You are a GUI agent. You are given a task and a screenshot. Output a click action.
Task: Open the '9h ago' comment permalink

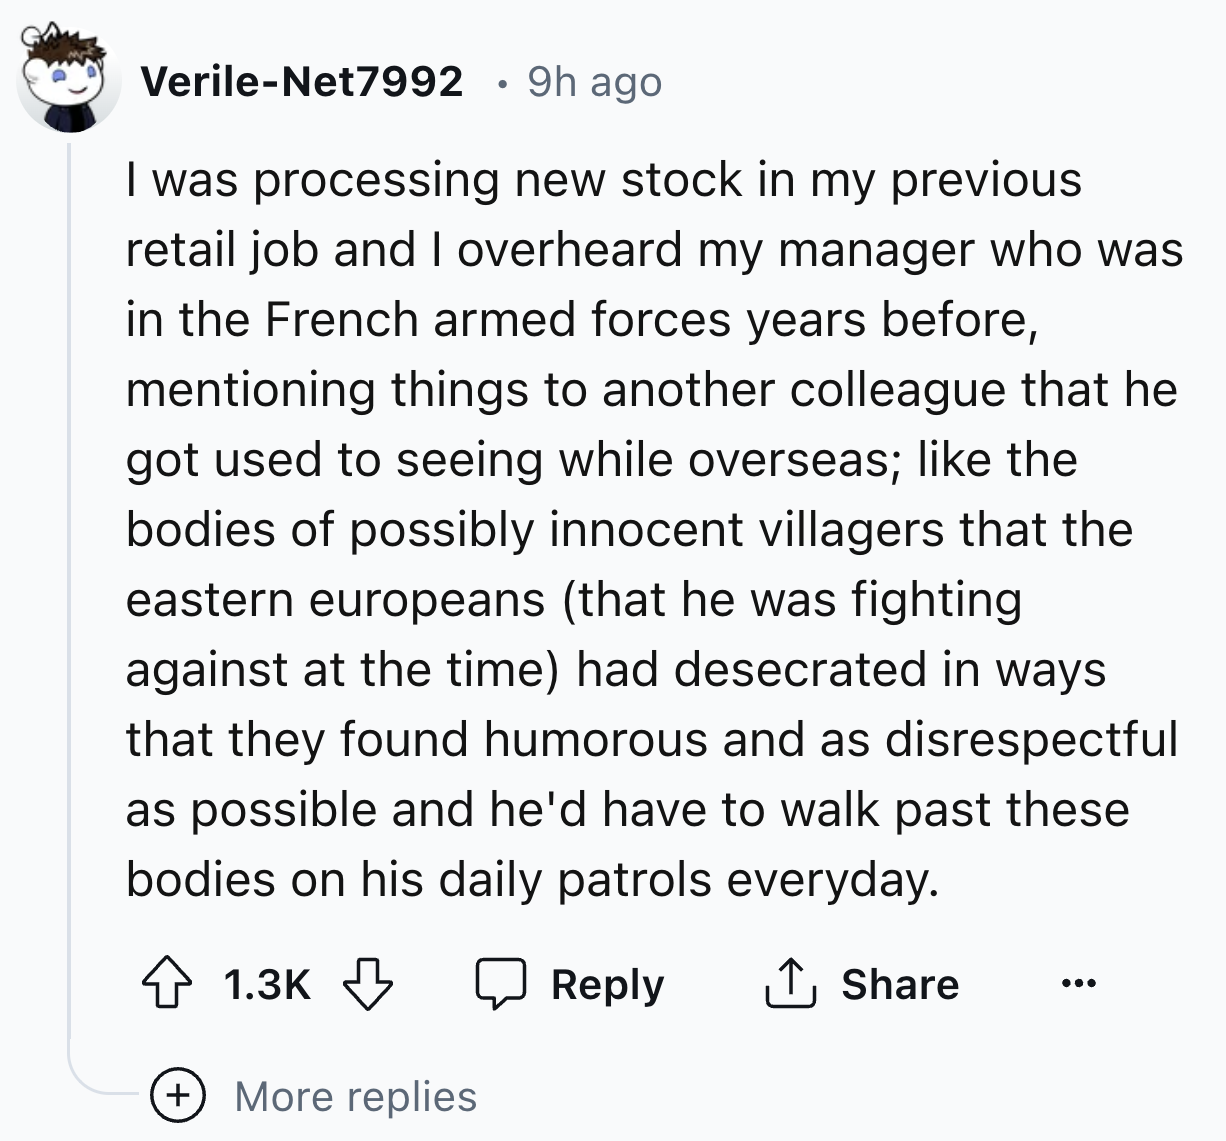point(594,82)
